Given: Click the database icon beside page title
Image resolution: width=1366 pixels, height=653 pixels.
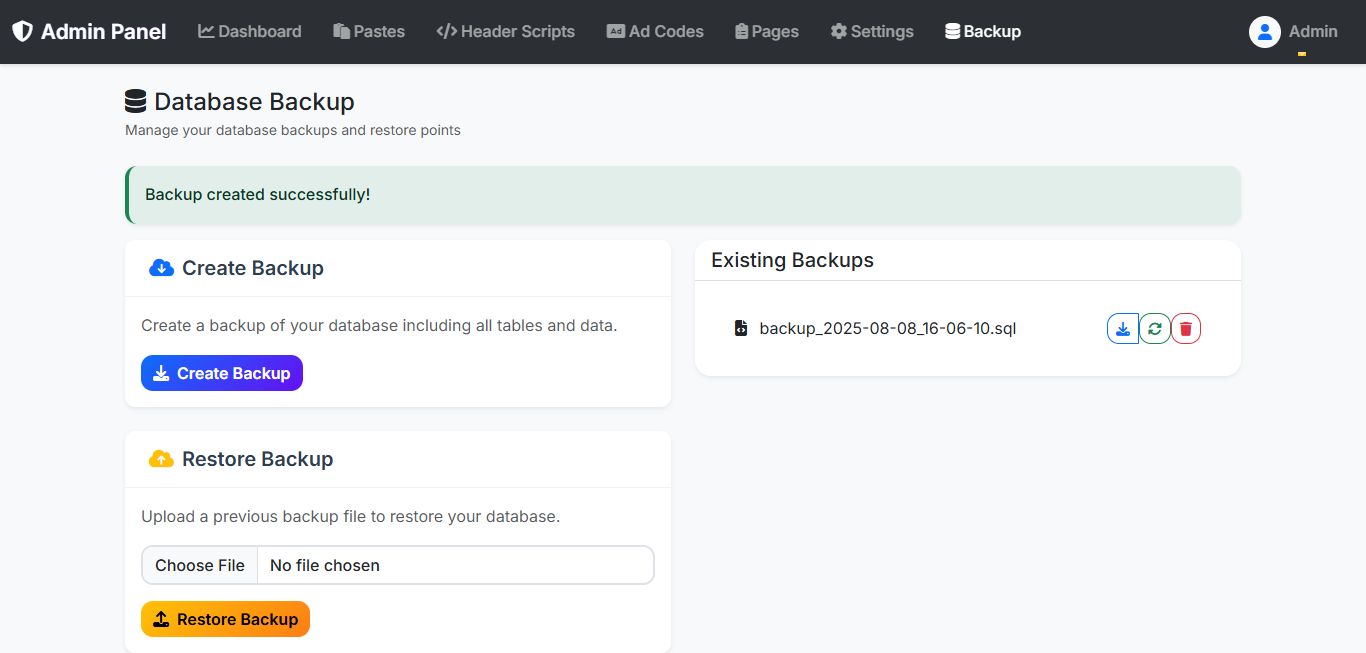Looking at the screenshot, I should click(x=135, y=102).
